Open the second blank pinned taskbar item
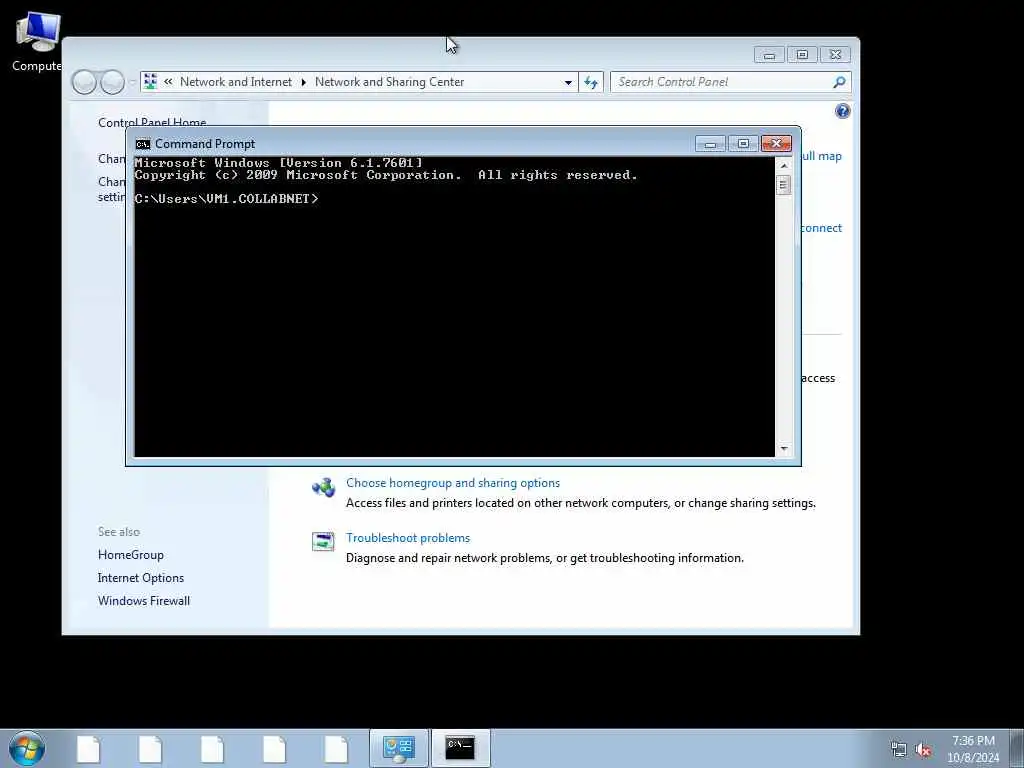 [x=150, y=748]
